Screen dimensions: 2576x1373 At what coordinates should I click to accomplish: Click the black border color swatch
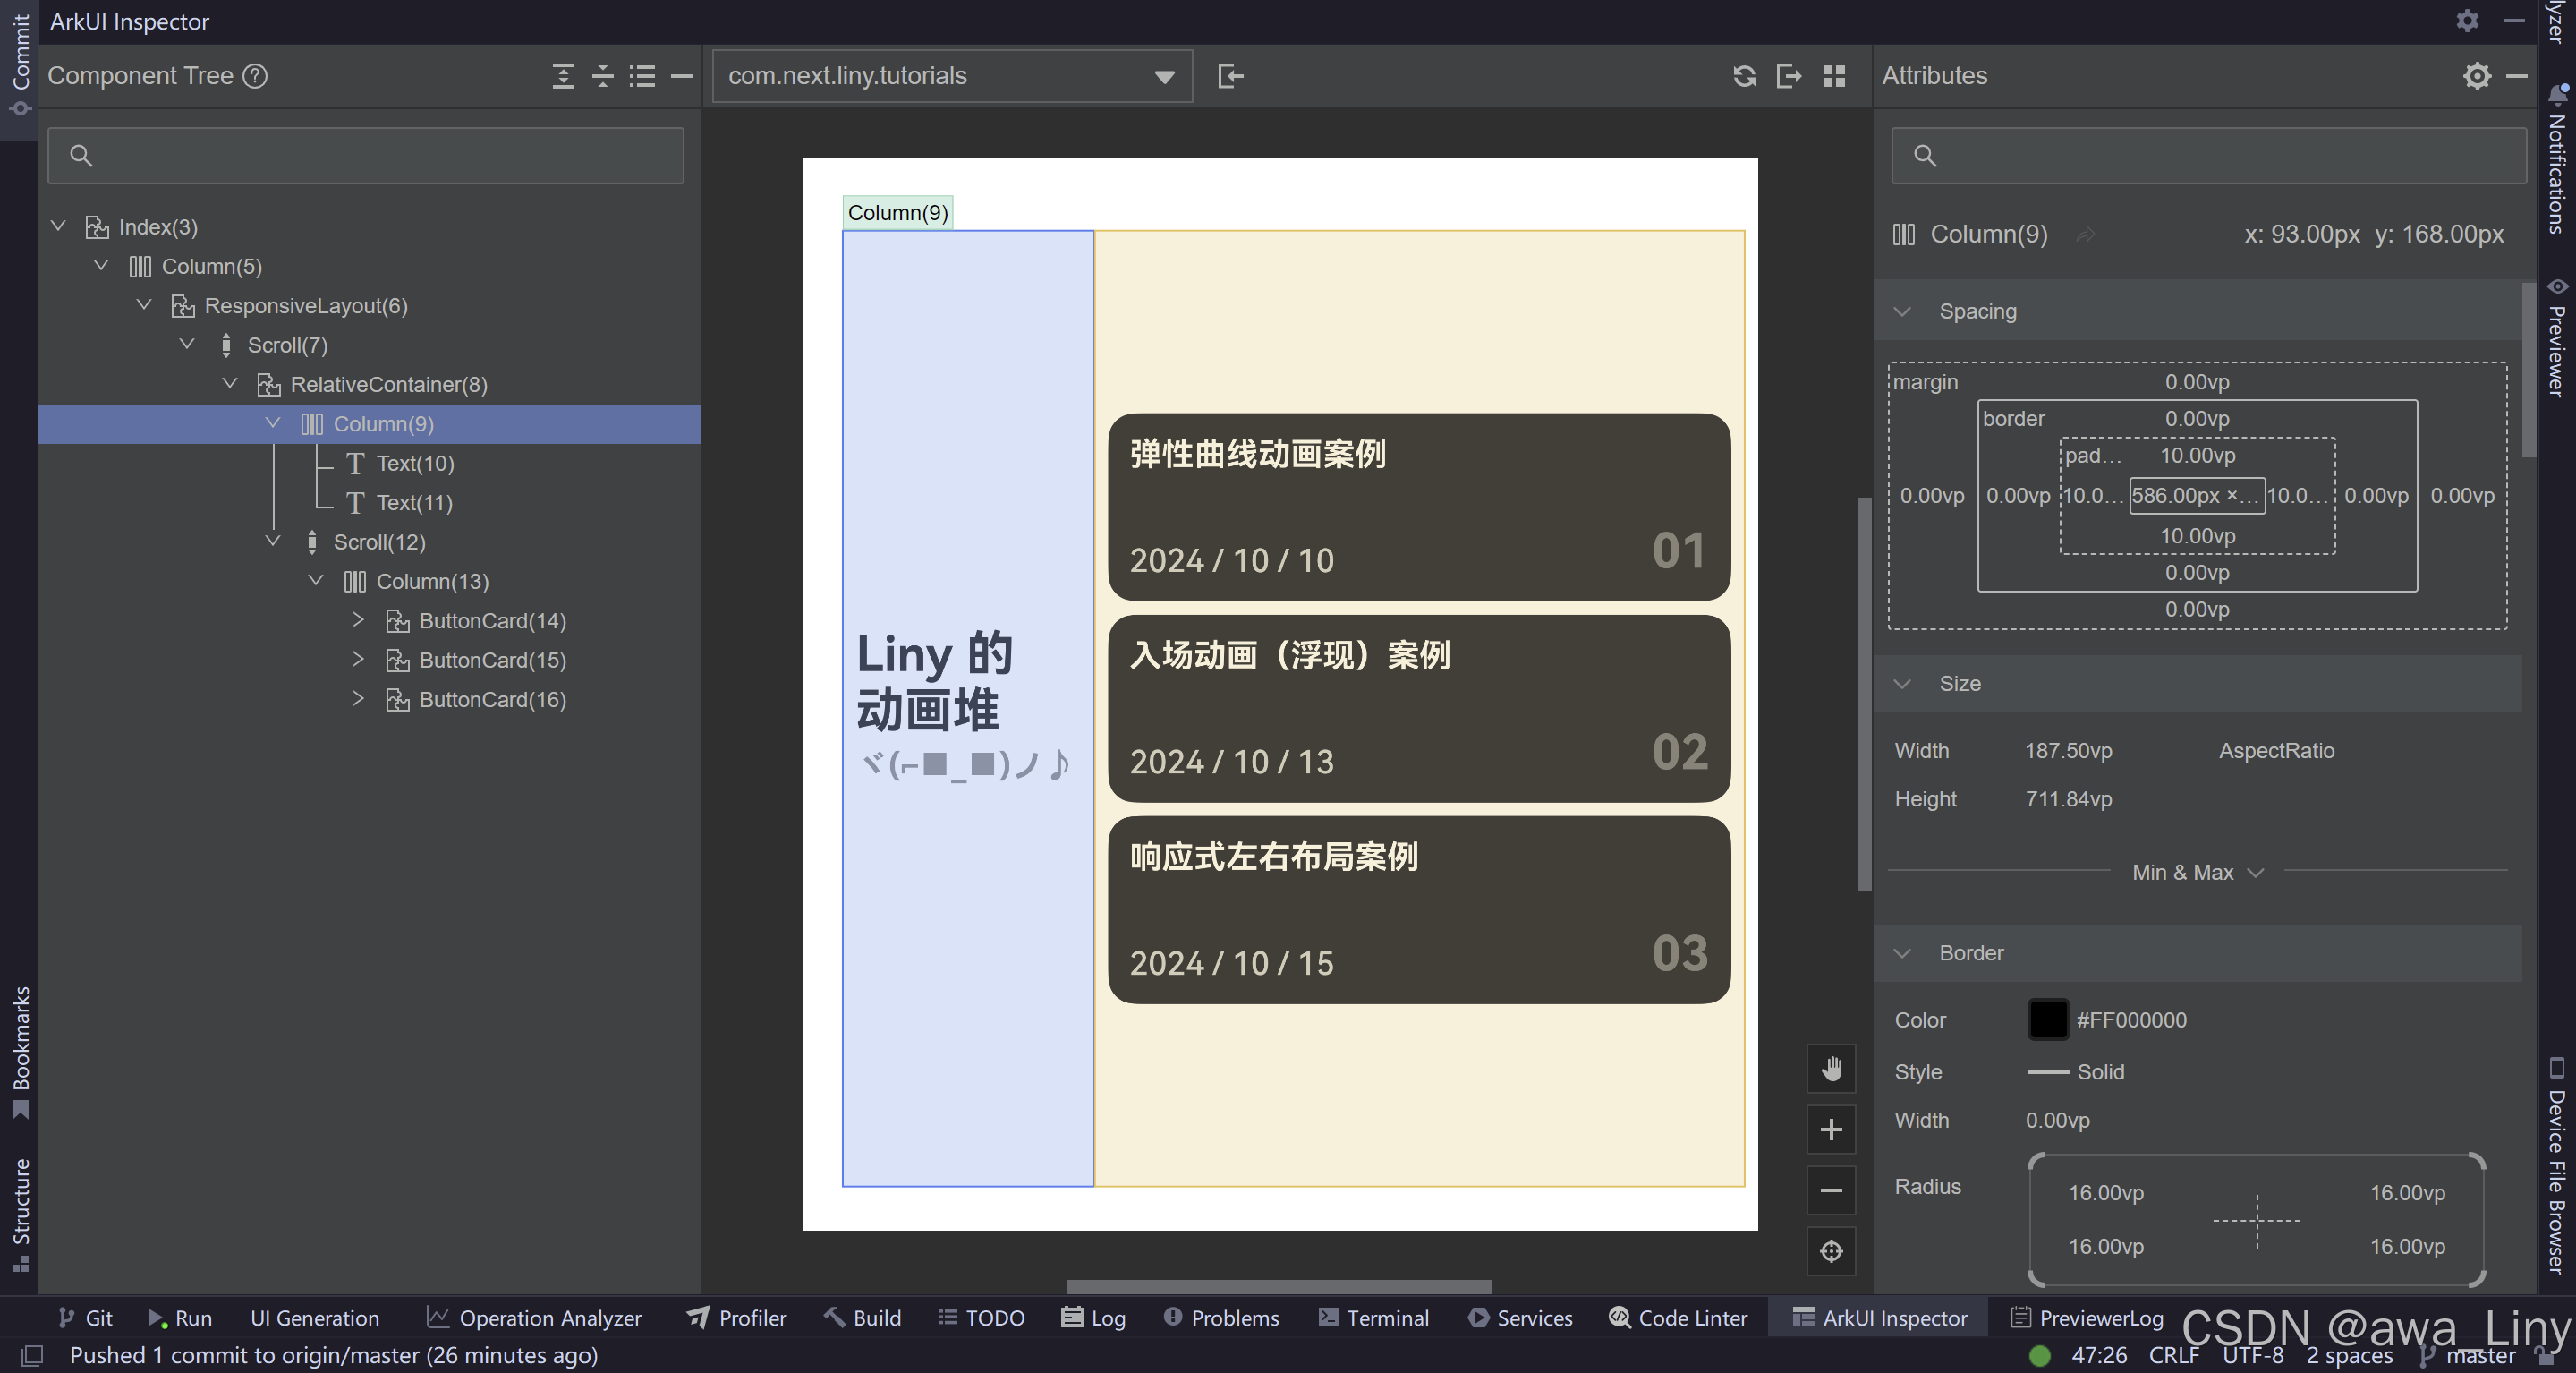pos(2046,1020)
